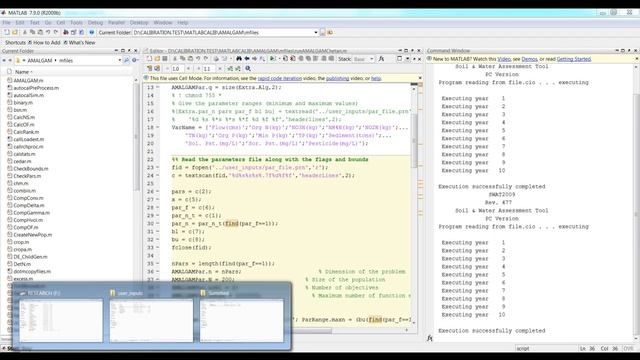Back arrow in Current Folder panel
The width and height of the screenshot is (640, 360).
(x=4, y=60)
